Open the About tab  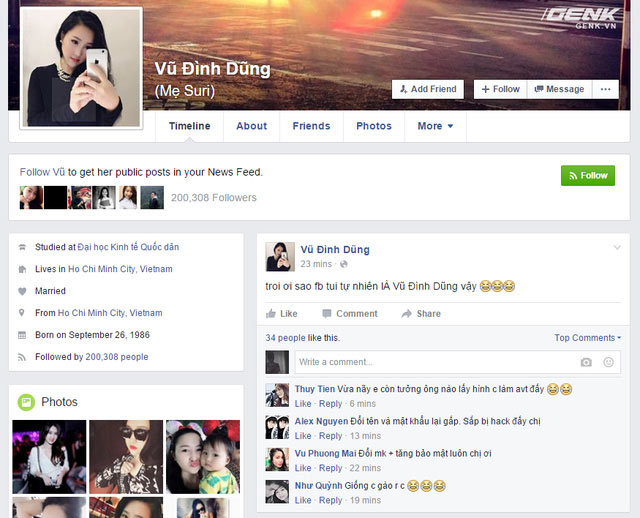click(x=251, y=126)
